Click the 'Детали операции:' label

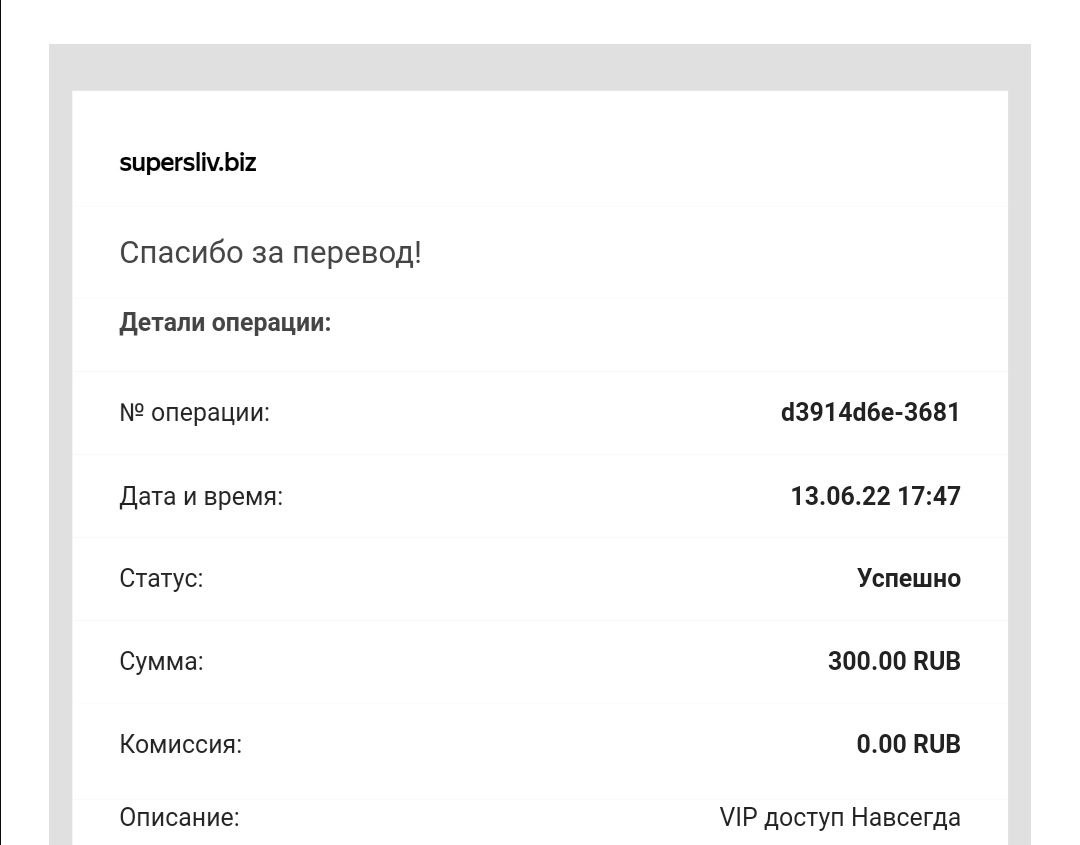point(225,322)
